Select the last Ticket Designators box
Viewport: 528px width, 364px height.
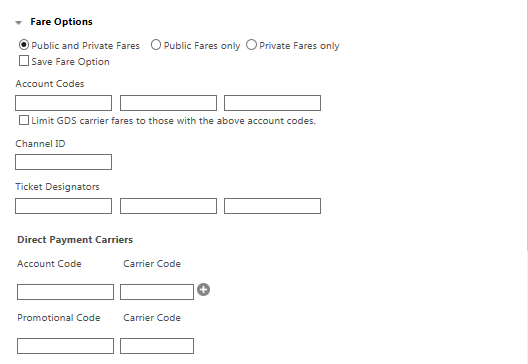pyautogui.click(x=272, y=206)
